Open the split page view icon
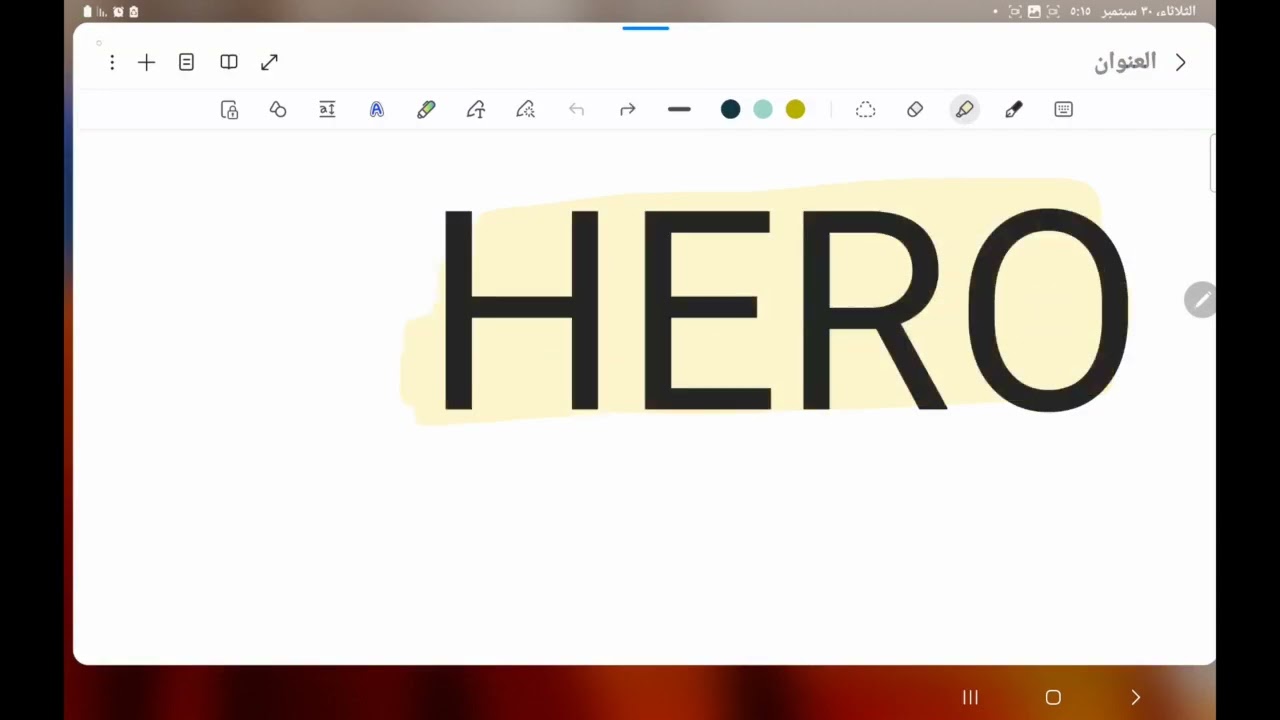The height and width of the screenshot is (720, 1280). 229,62
